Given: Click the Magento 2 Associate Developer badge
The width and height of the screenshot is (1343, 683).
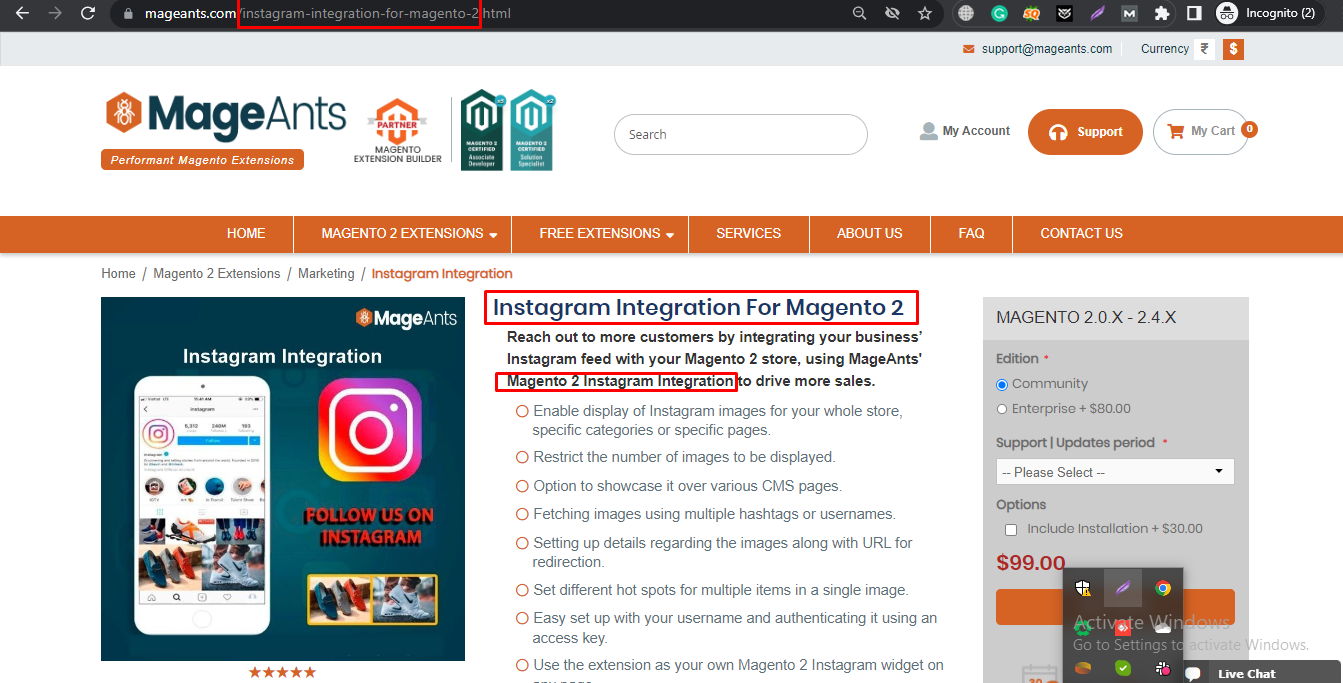Looking at the screenshot, I should pos(482,130).
